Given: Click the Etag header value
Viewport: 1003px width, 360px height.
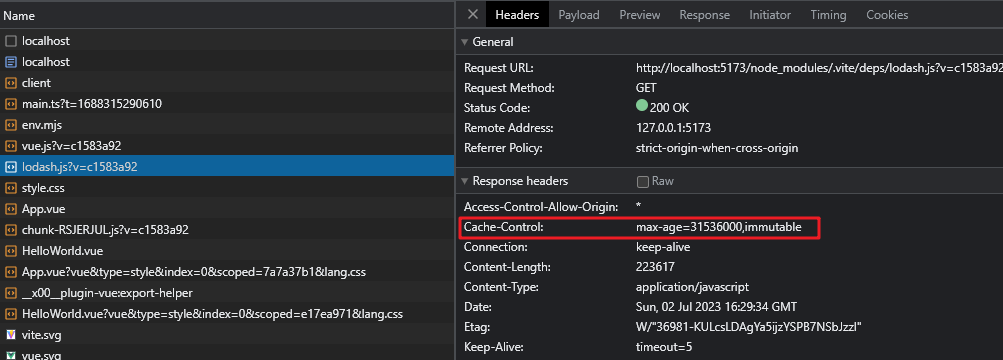Looking at the screenshot, I should [x=748, y=327].
